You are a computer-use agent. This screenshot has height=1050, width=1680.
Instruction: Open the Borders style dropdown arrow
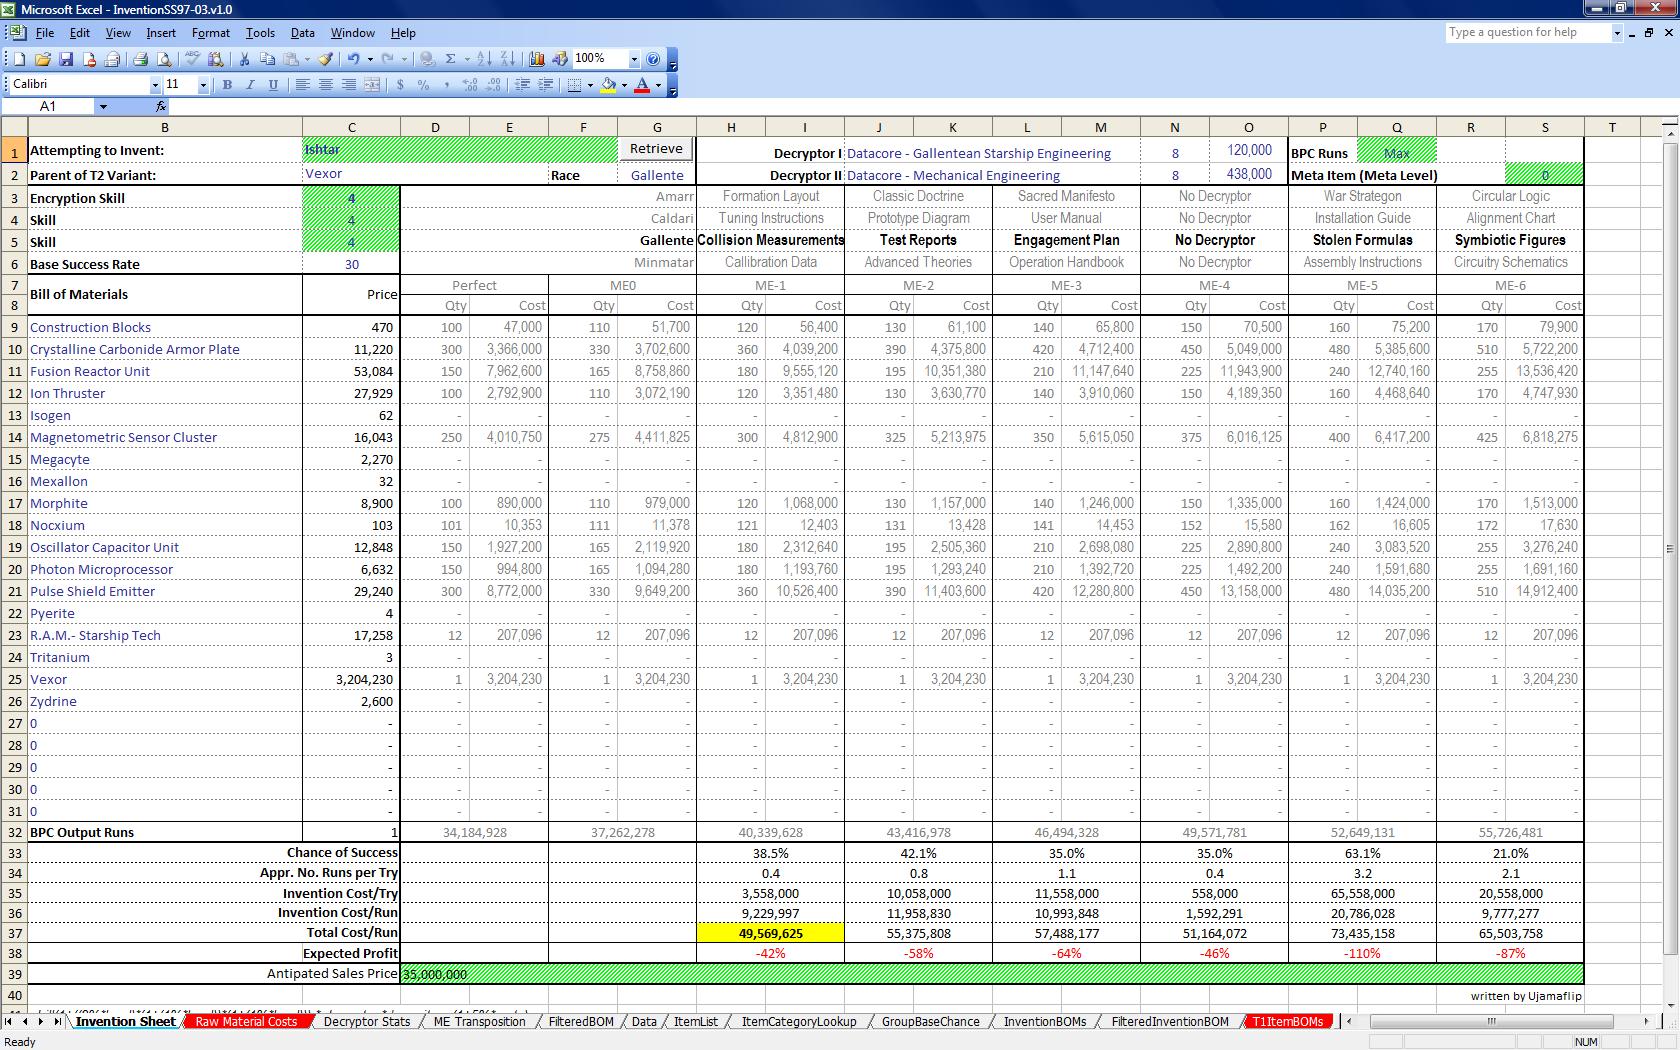coord(590,85)
